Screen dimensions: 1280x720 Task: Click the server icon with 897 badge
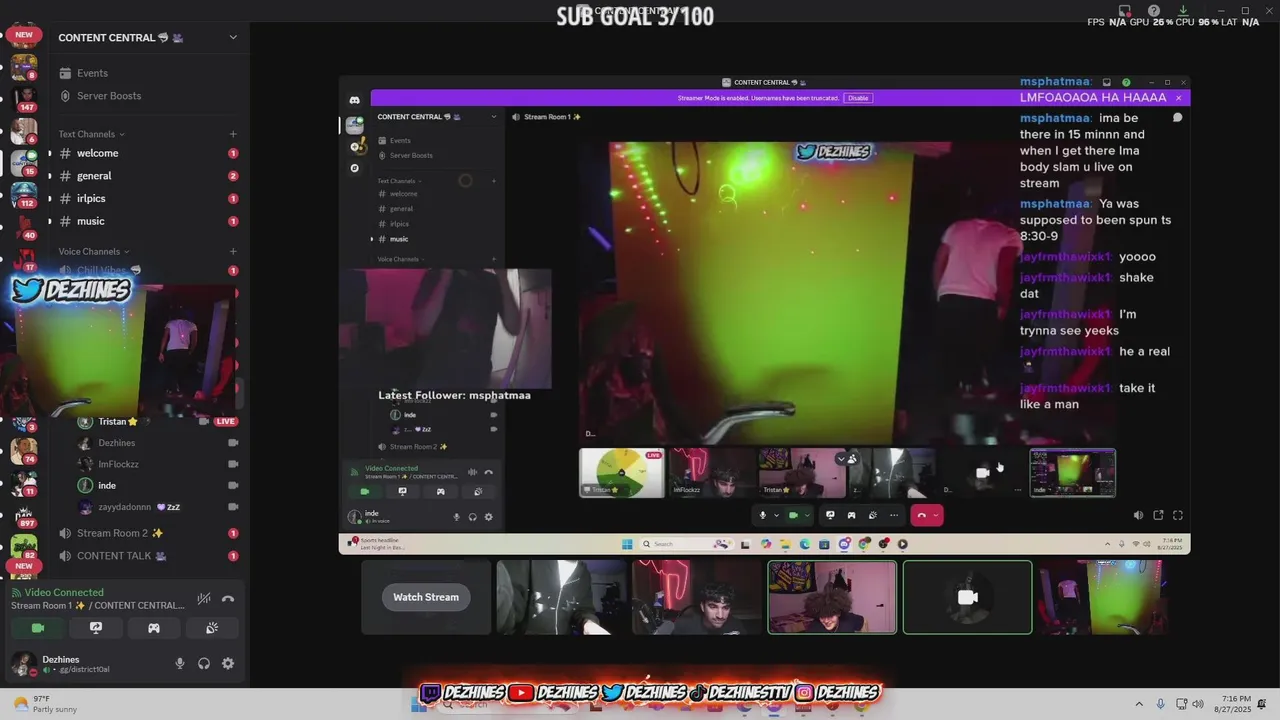pos(24,516)
